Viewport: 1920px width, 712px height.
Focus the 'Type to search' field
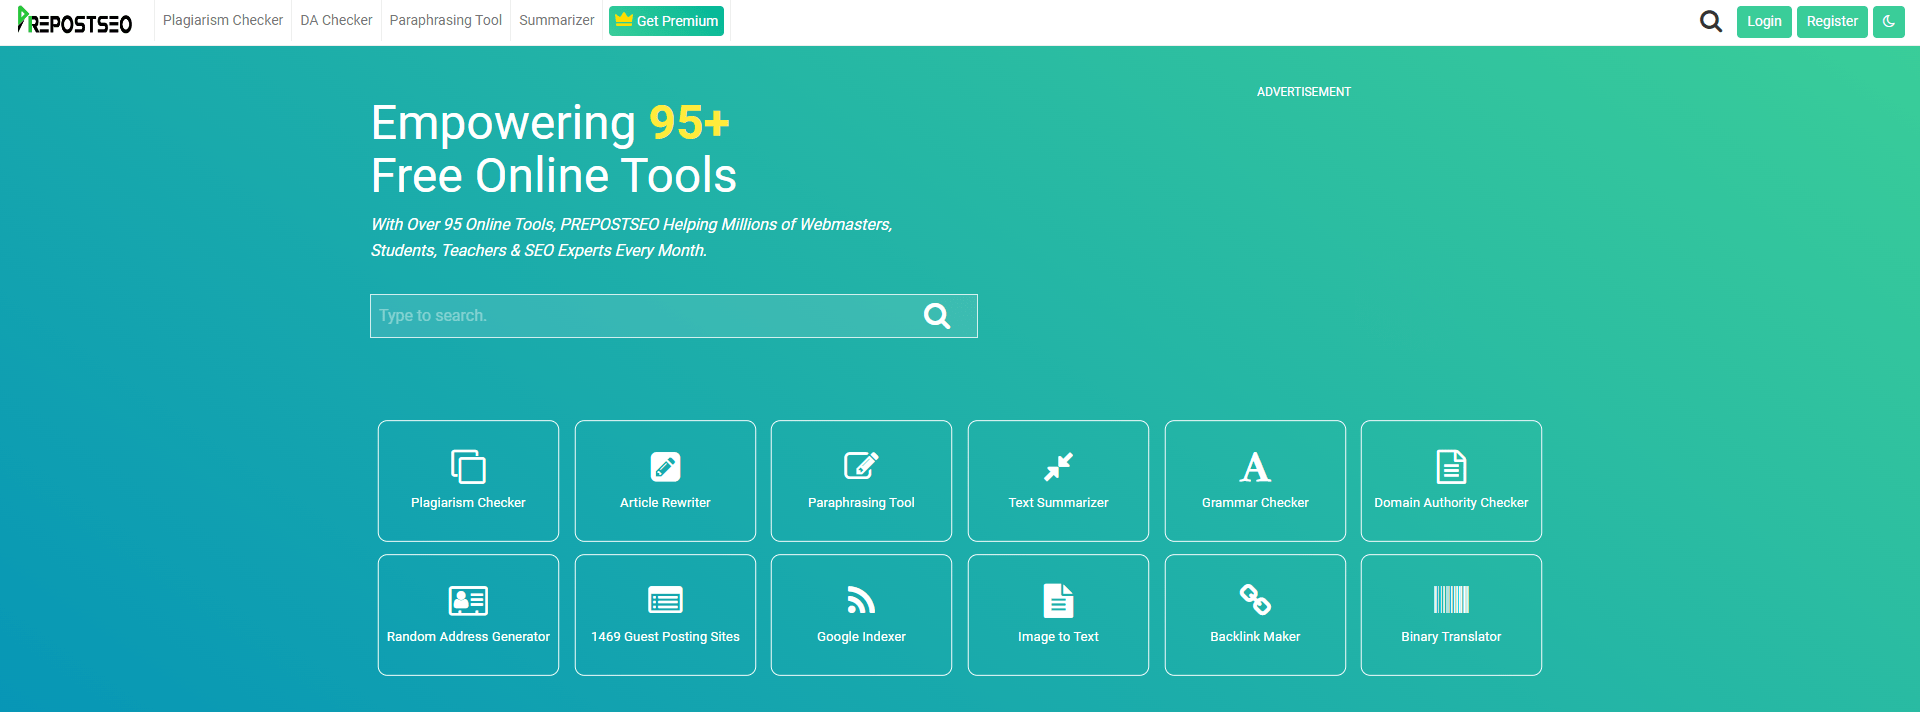[640, 316]
